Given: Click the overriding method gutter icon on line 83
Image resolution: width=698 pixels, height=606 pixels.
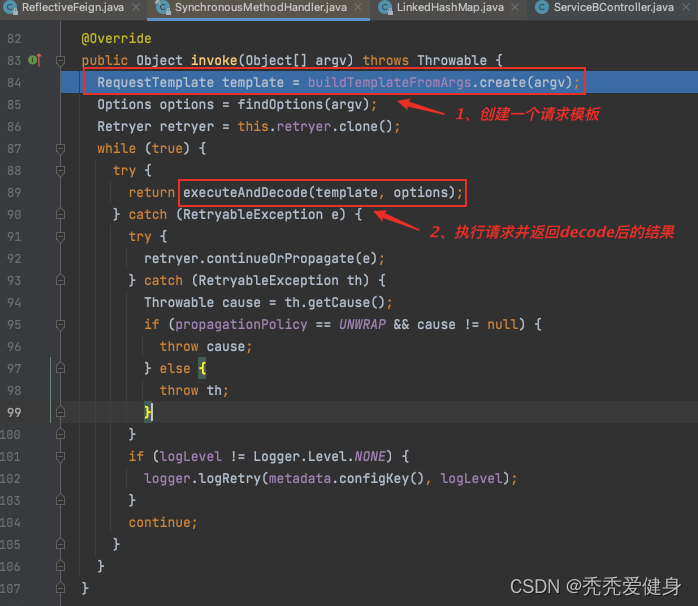Looking at the screenshot, I should coord(35,60).
